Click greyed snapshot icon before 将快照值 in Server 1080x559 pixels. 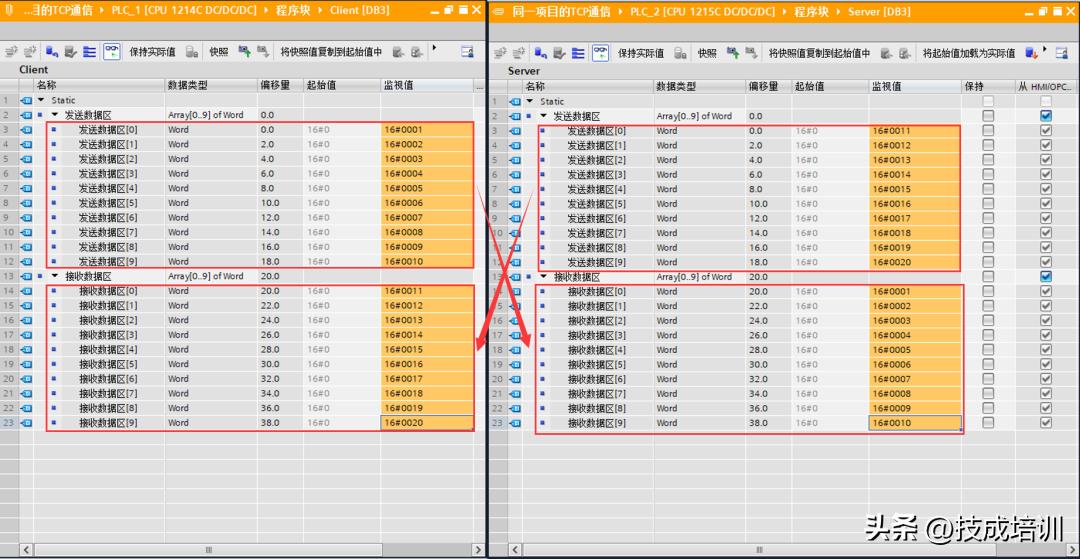[751, 53]
